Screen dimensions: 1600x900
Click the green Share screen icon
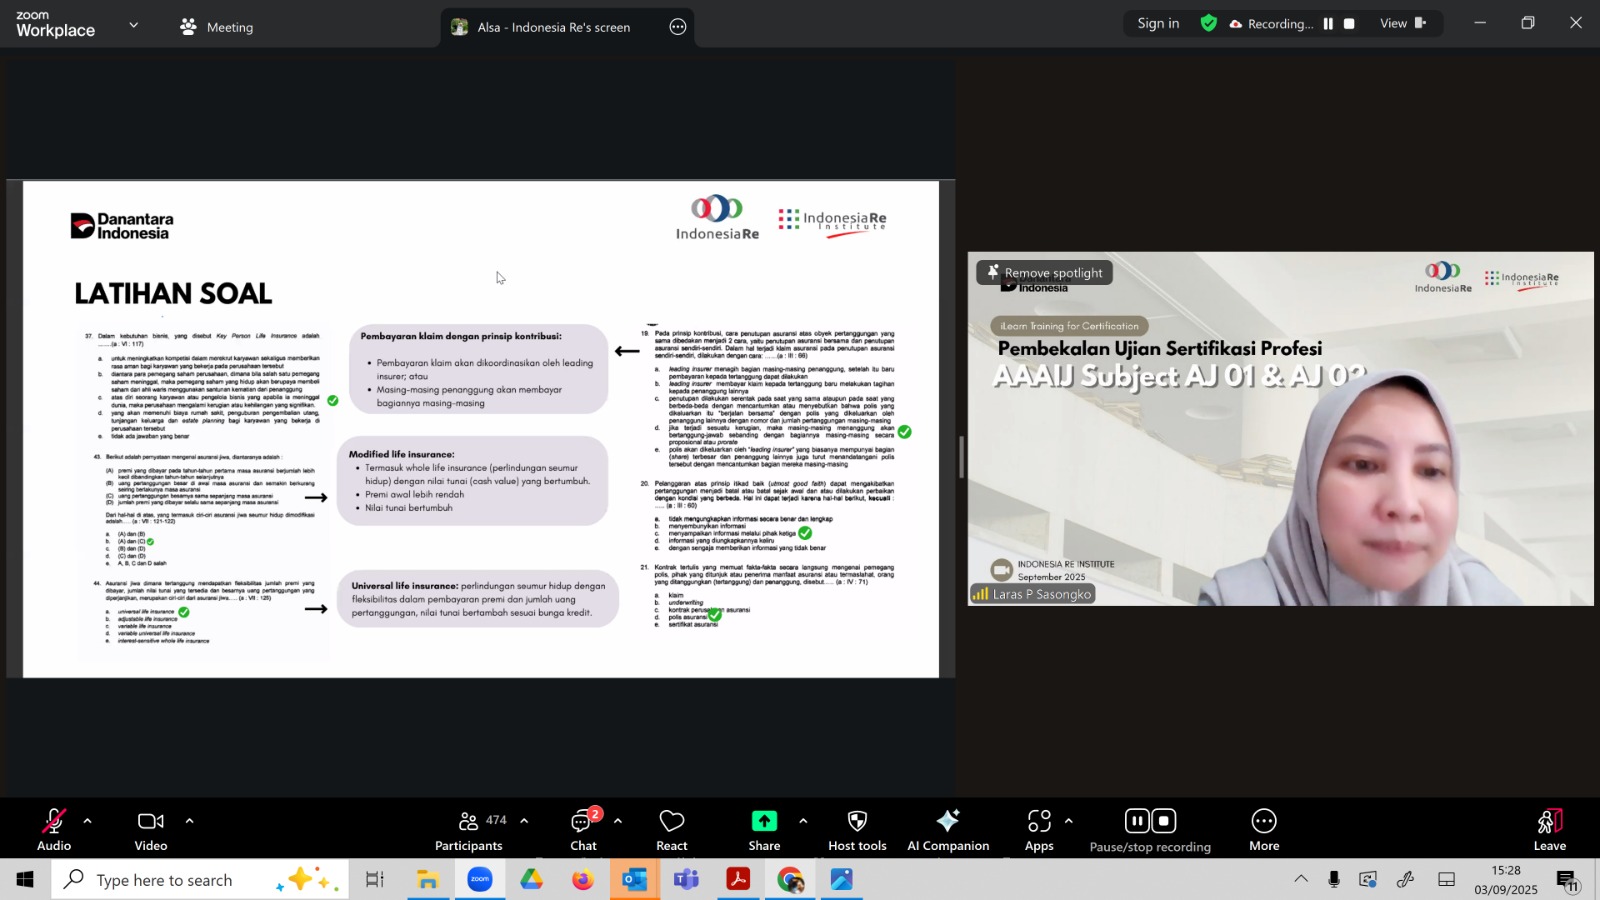pyautogui.click(x=764, y=821)
